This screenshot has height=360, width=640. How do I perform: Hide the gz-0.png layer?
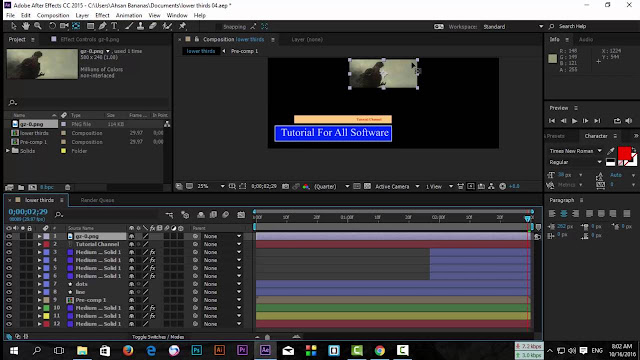[9, 236]
